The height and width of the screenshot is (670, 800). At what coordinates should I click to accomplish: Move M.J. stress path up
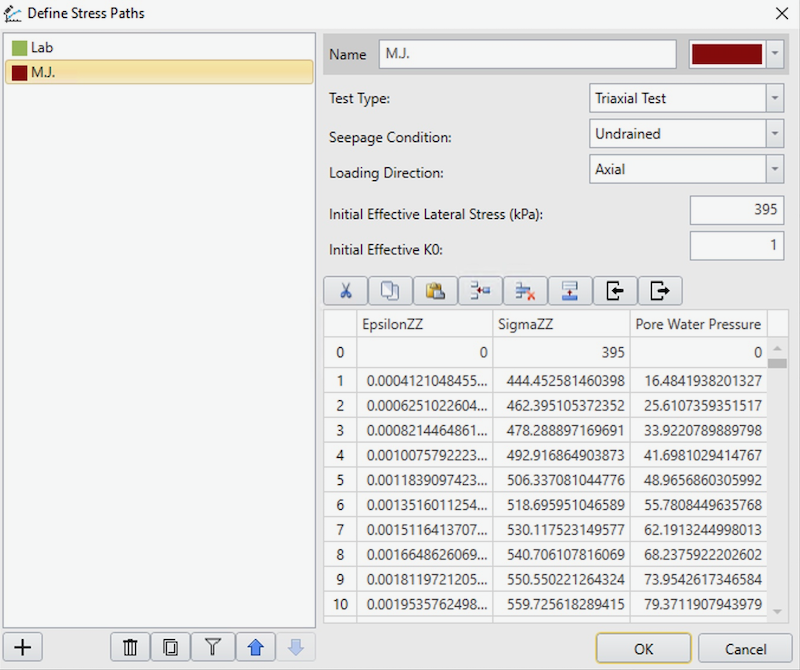pyautogui.click(x=255, y=647)
